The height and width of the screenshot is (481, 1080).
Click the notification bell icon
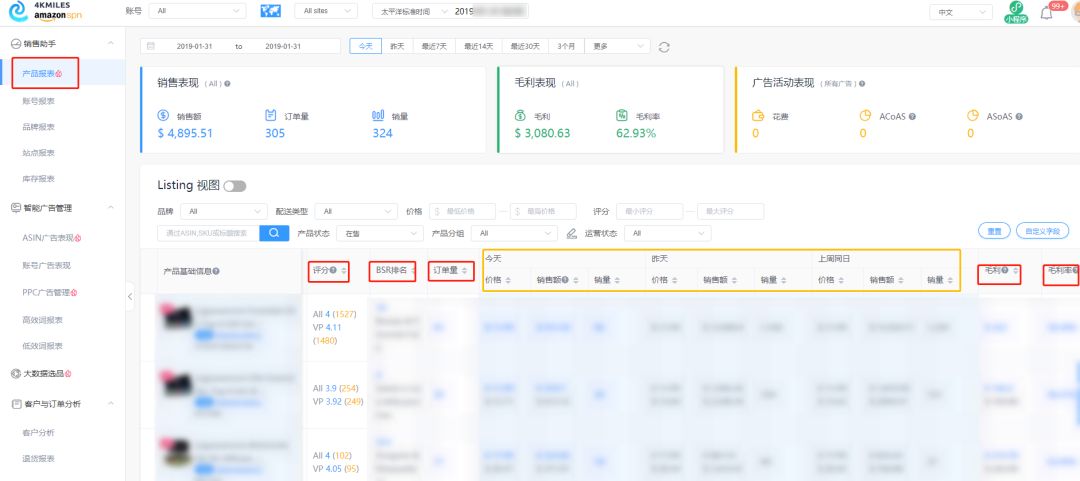coord(1047,12)
